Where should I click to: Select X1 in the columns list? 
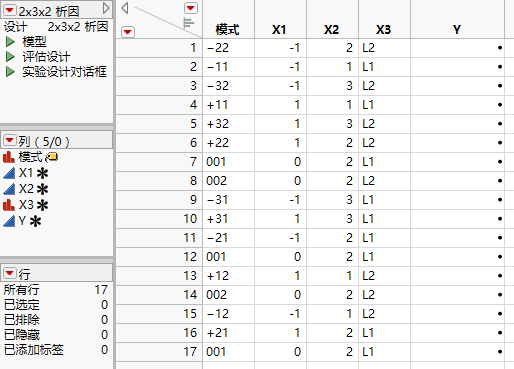click(26, 173)
